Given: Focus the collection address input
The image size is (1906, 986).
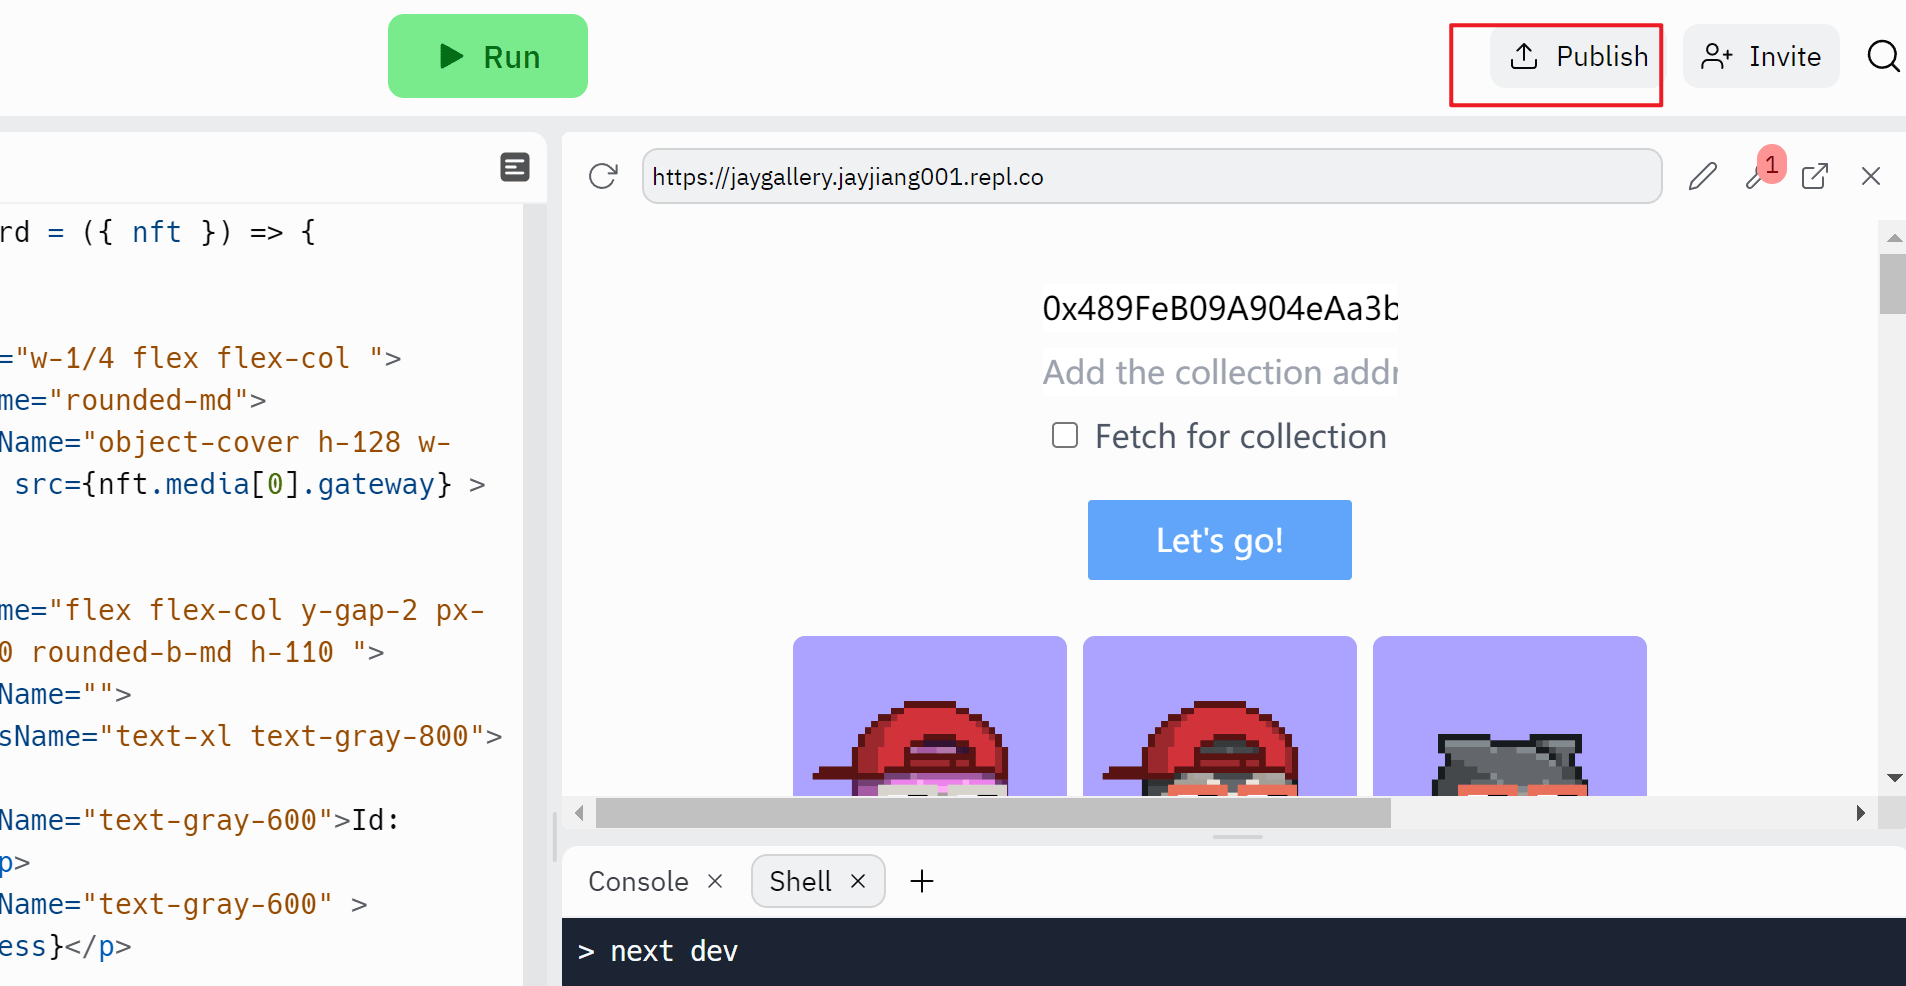Looking at the screenshot, I should 1220,372.
